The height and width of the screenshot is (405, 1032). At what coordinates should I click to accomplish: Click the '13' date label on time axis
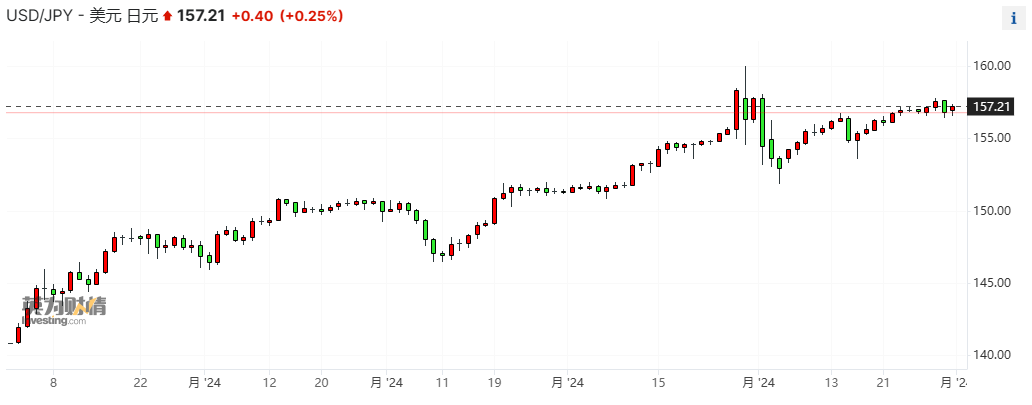pyautogui.click(x=831, y=383)
